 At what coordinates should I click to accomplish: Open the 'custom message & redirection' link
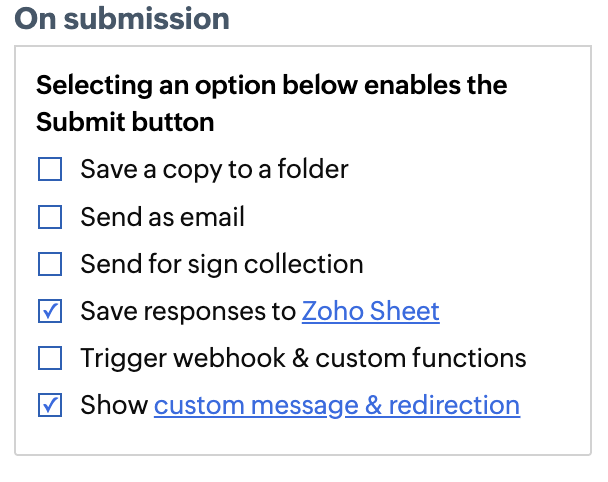tap(336, 405)
